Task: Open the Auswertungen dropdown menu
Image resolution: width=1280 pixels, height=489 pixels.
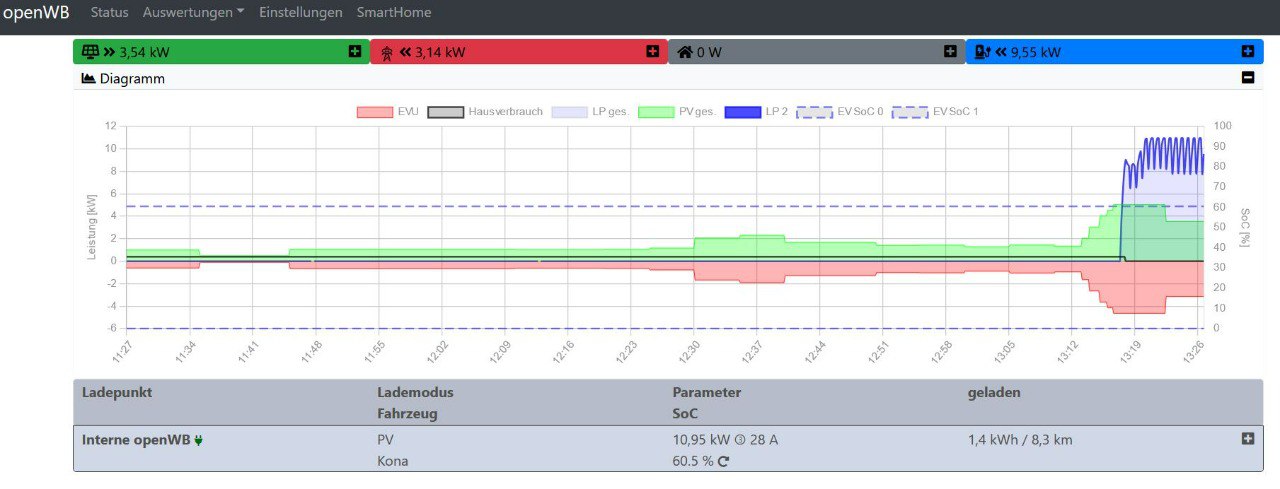Action: pos(193,13)
